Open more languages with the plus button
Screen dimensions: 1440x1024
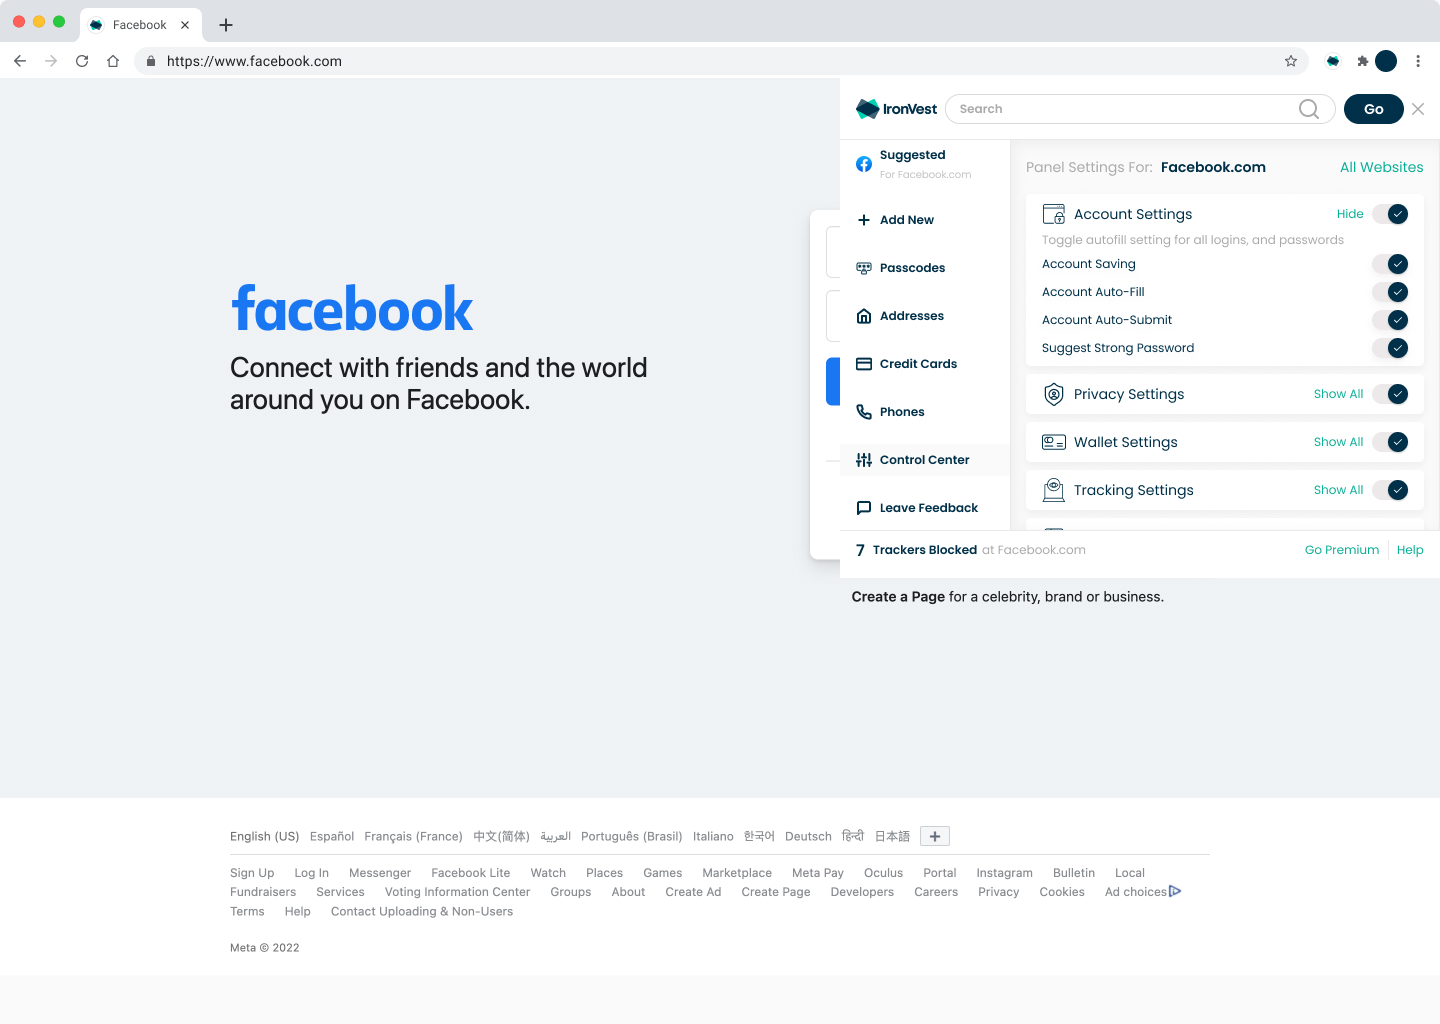coord(935,836)
